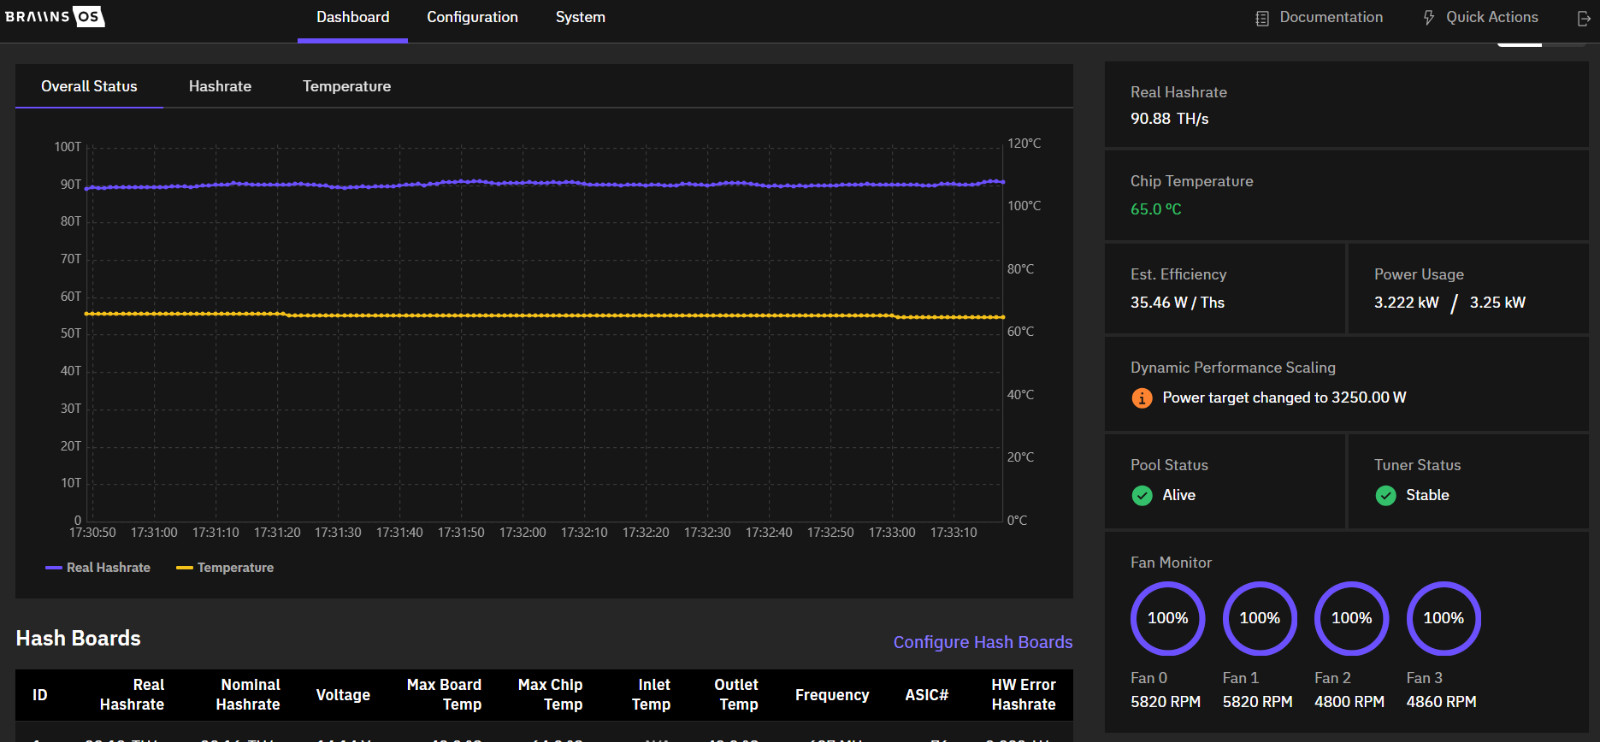Click the Voltage column header
1600x742 pixels.
pyautogui.click(x=343, y=695)
